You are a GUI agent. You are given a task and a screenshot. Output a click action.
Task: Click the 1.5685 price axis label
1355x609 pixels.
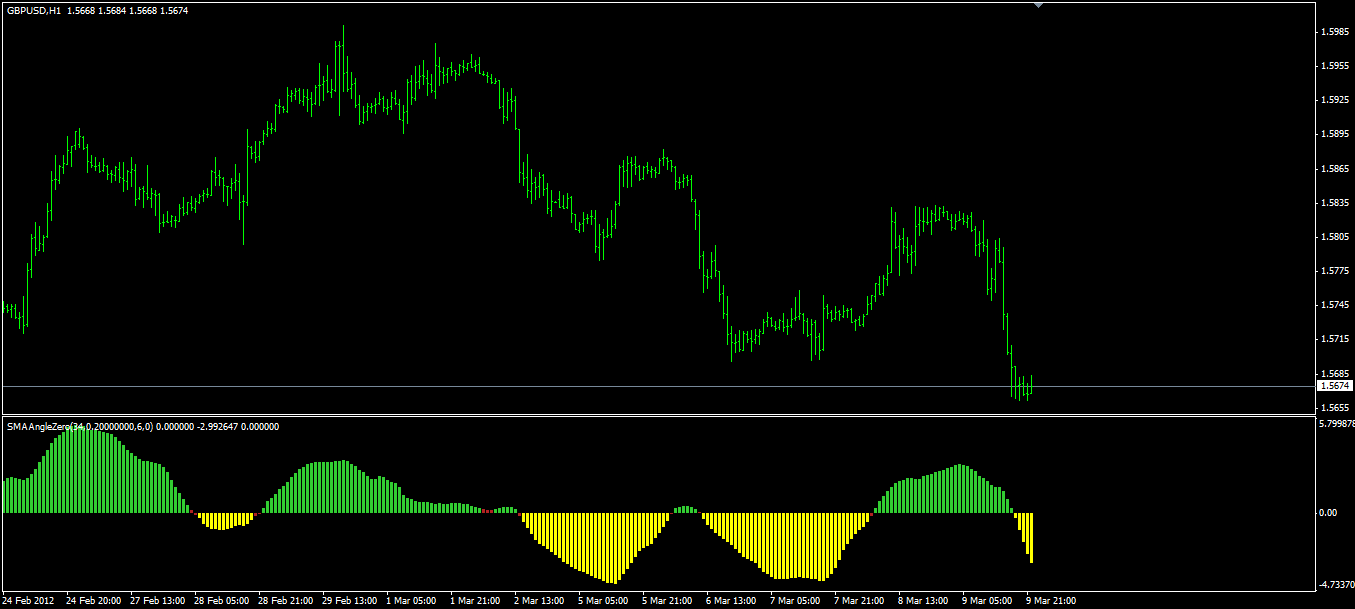pyautogui.click(x=1334, y=374)
